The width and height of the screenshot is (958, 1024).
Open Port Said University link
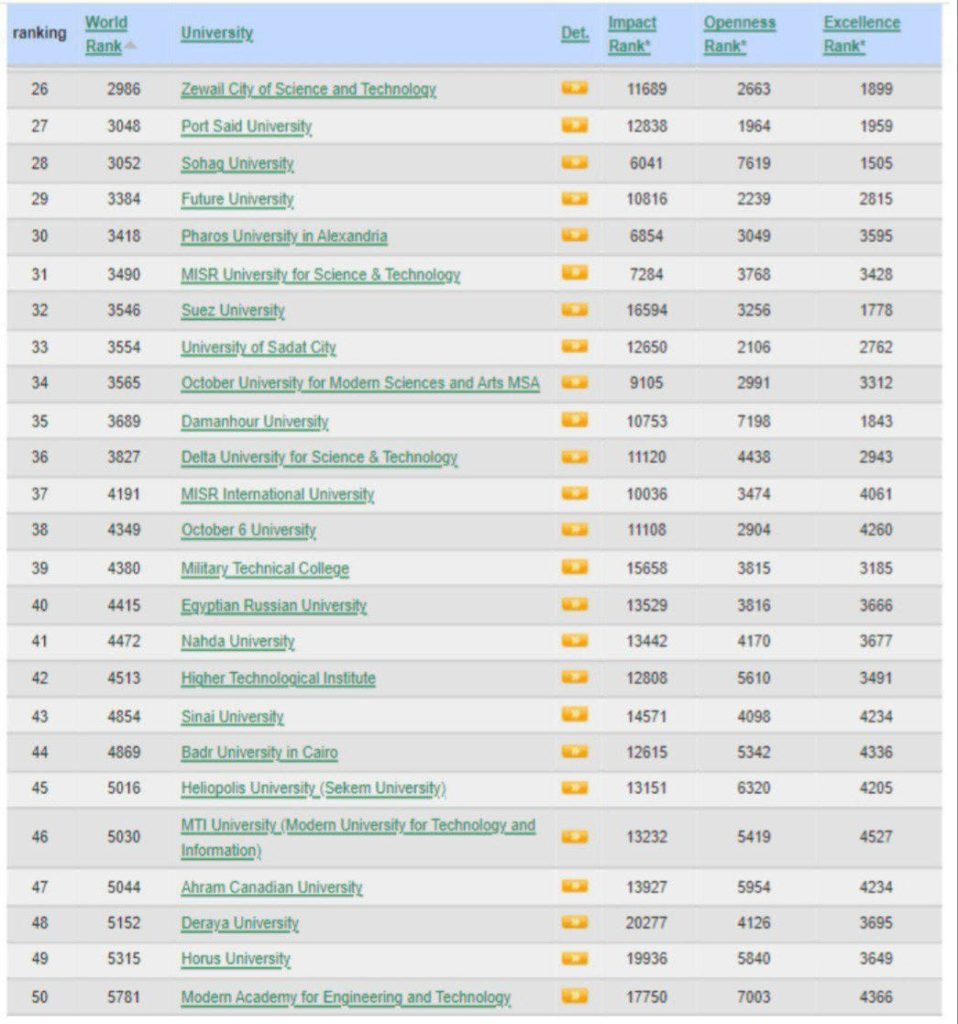coord(247,126)
